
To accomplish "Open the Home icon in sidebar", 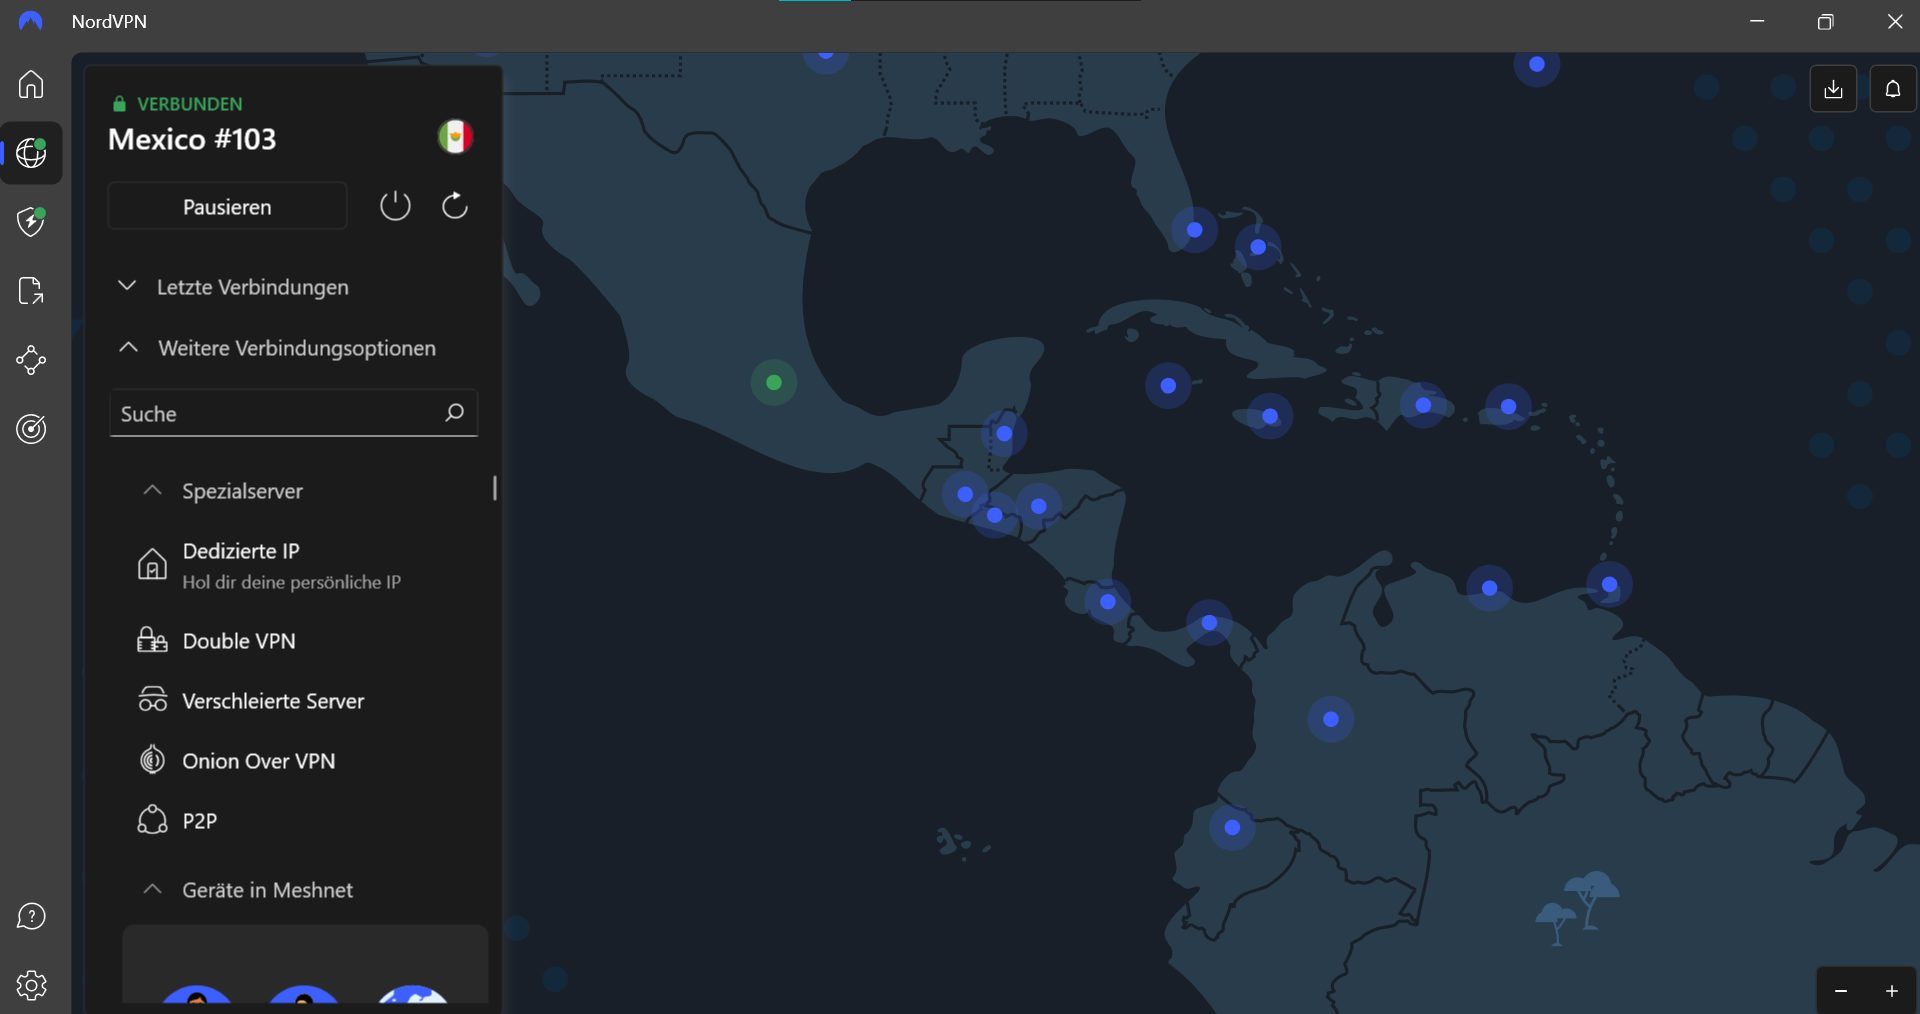I will click(x=31, y=84).
